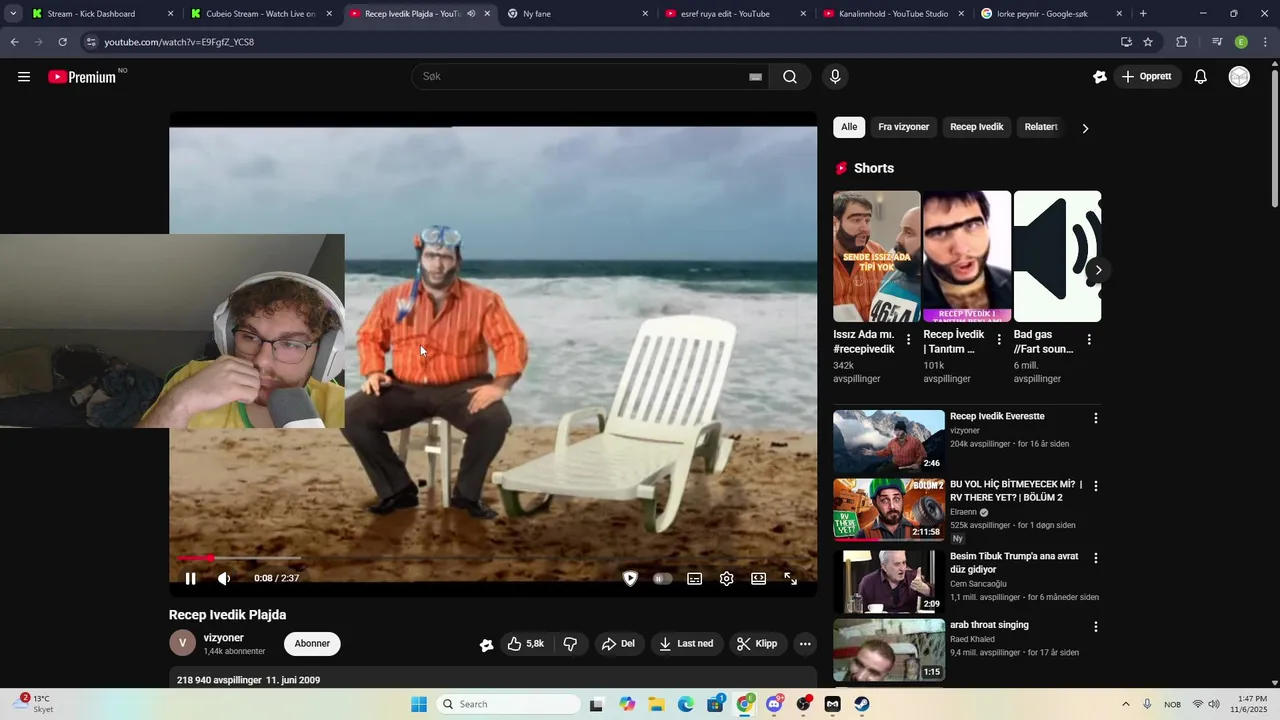Go back in browser history
The width and height of the screenshot is (1280, 720).
[x=14, y=42]
